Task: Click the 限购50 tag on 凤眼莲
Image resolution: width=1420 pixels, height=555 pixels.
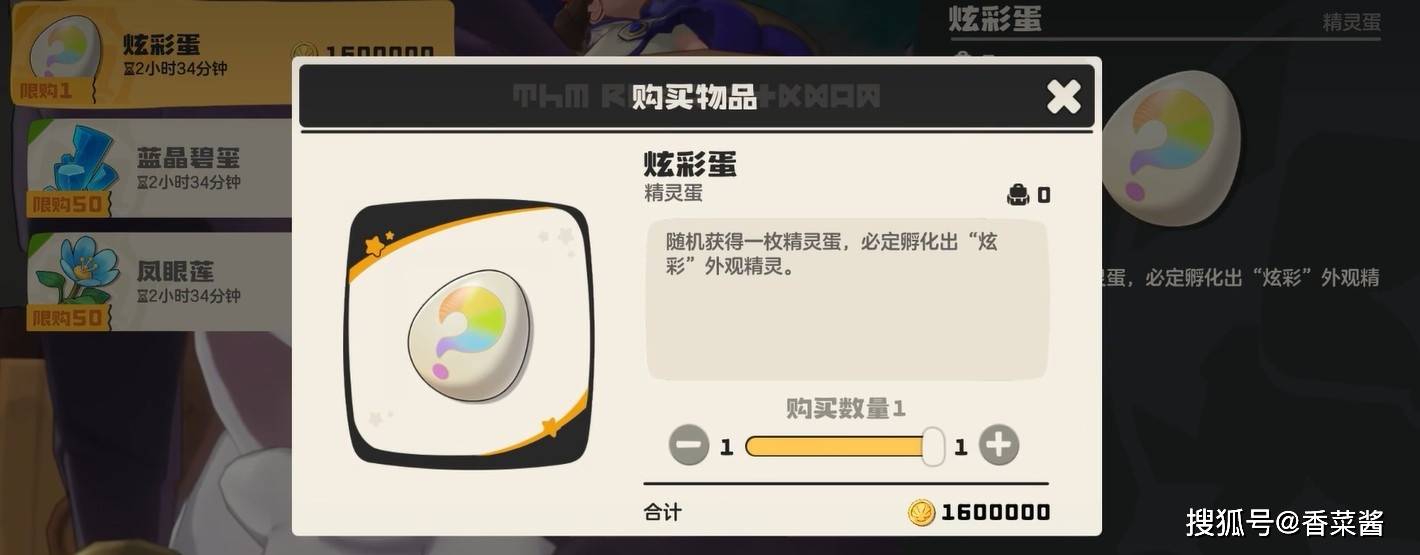Action: pyautogui.click(x=68, y=319)
